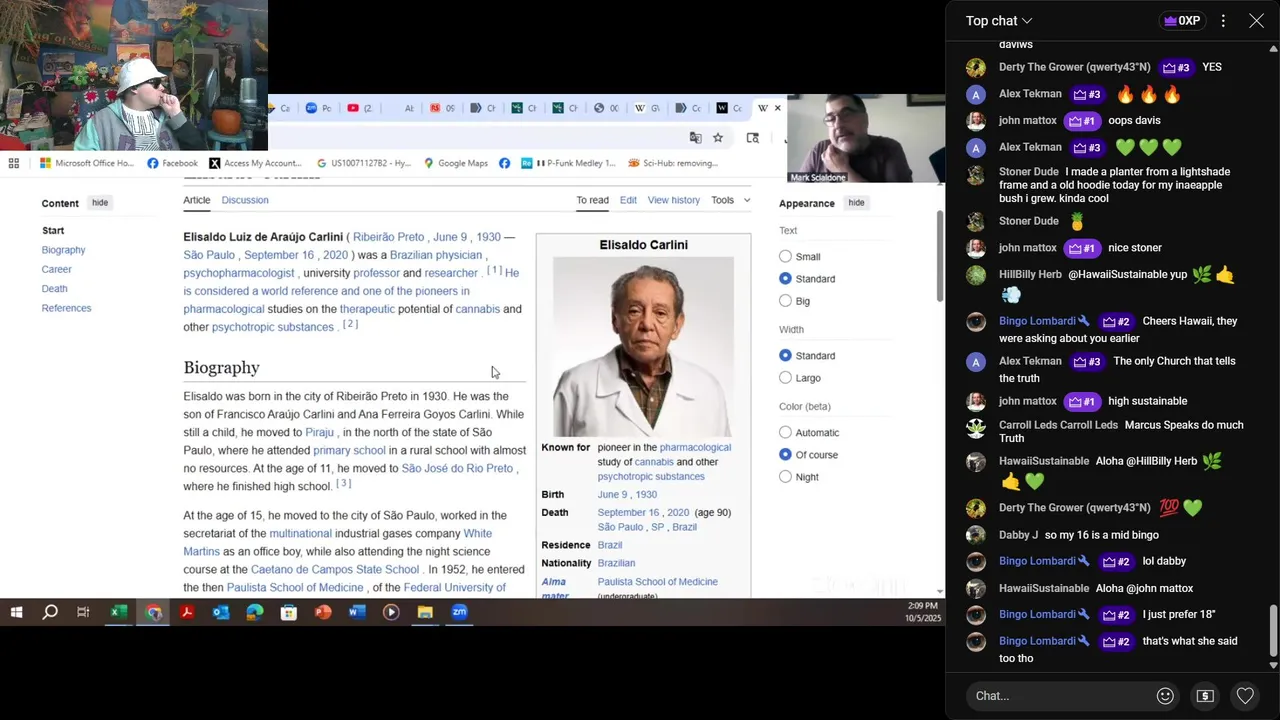Open Windows Start menu
This screenshot has width=1280, height=720.
[16, 612]
